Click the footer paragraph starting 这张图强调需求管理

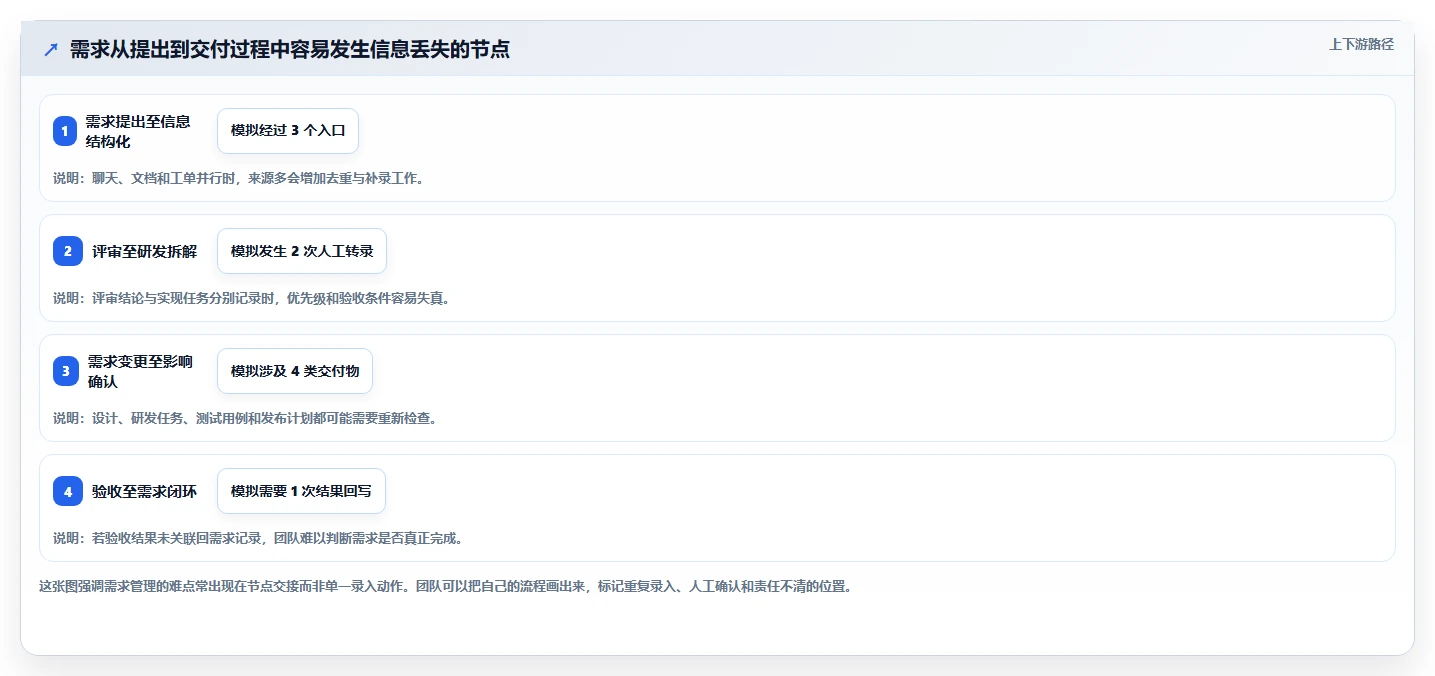pyautogui.click(x=445, y=586)
